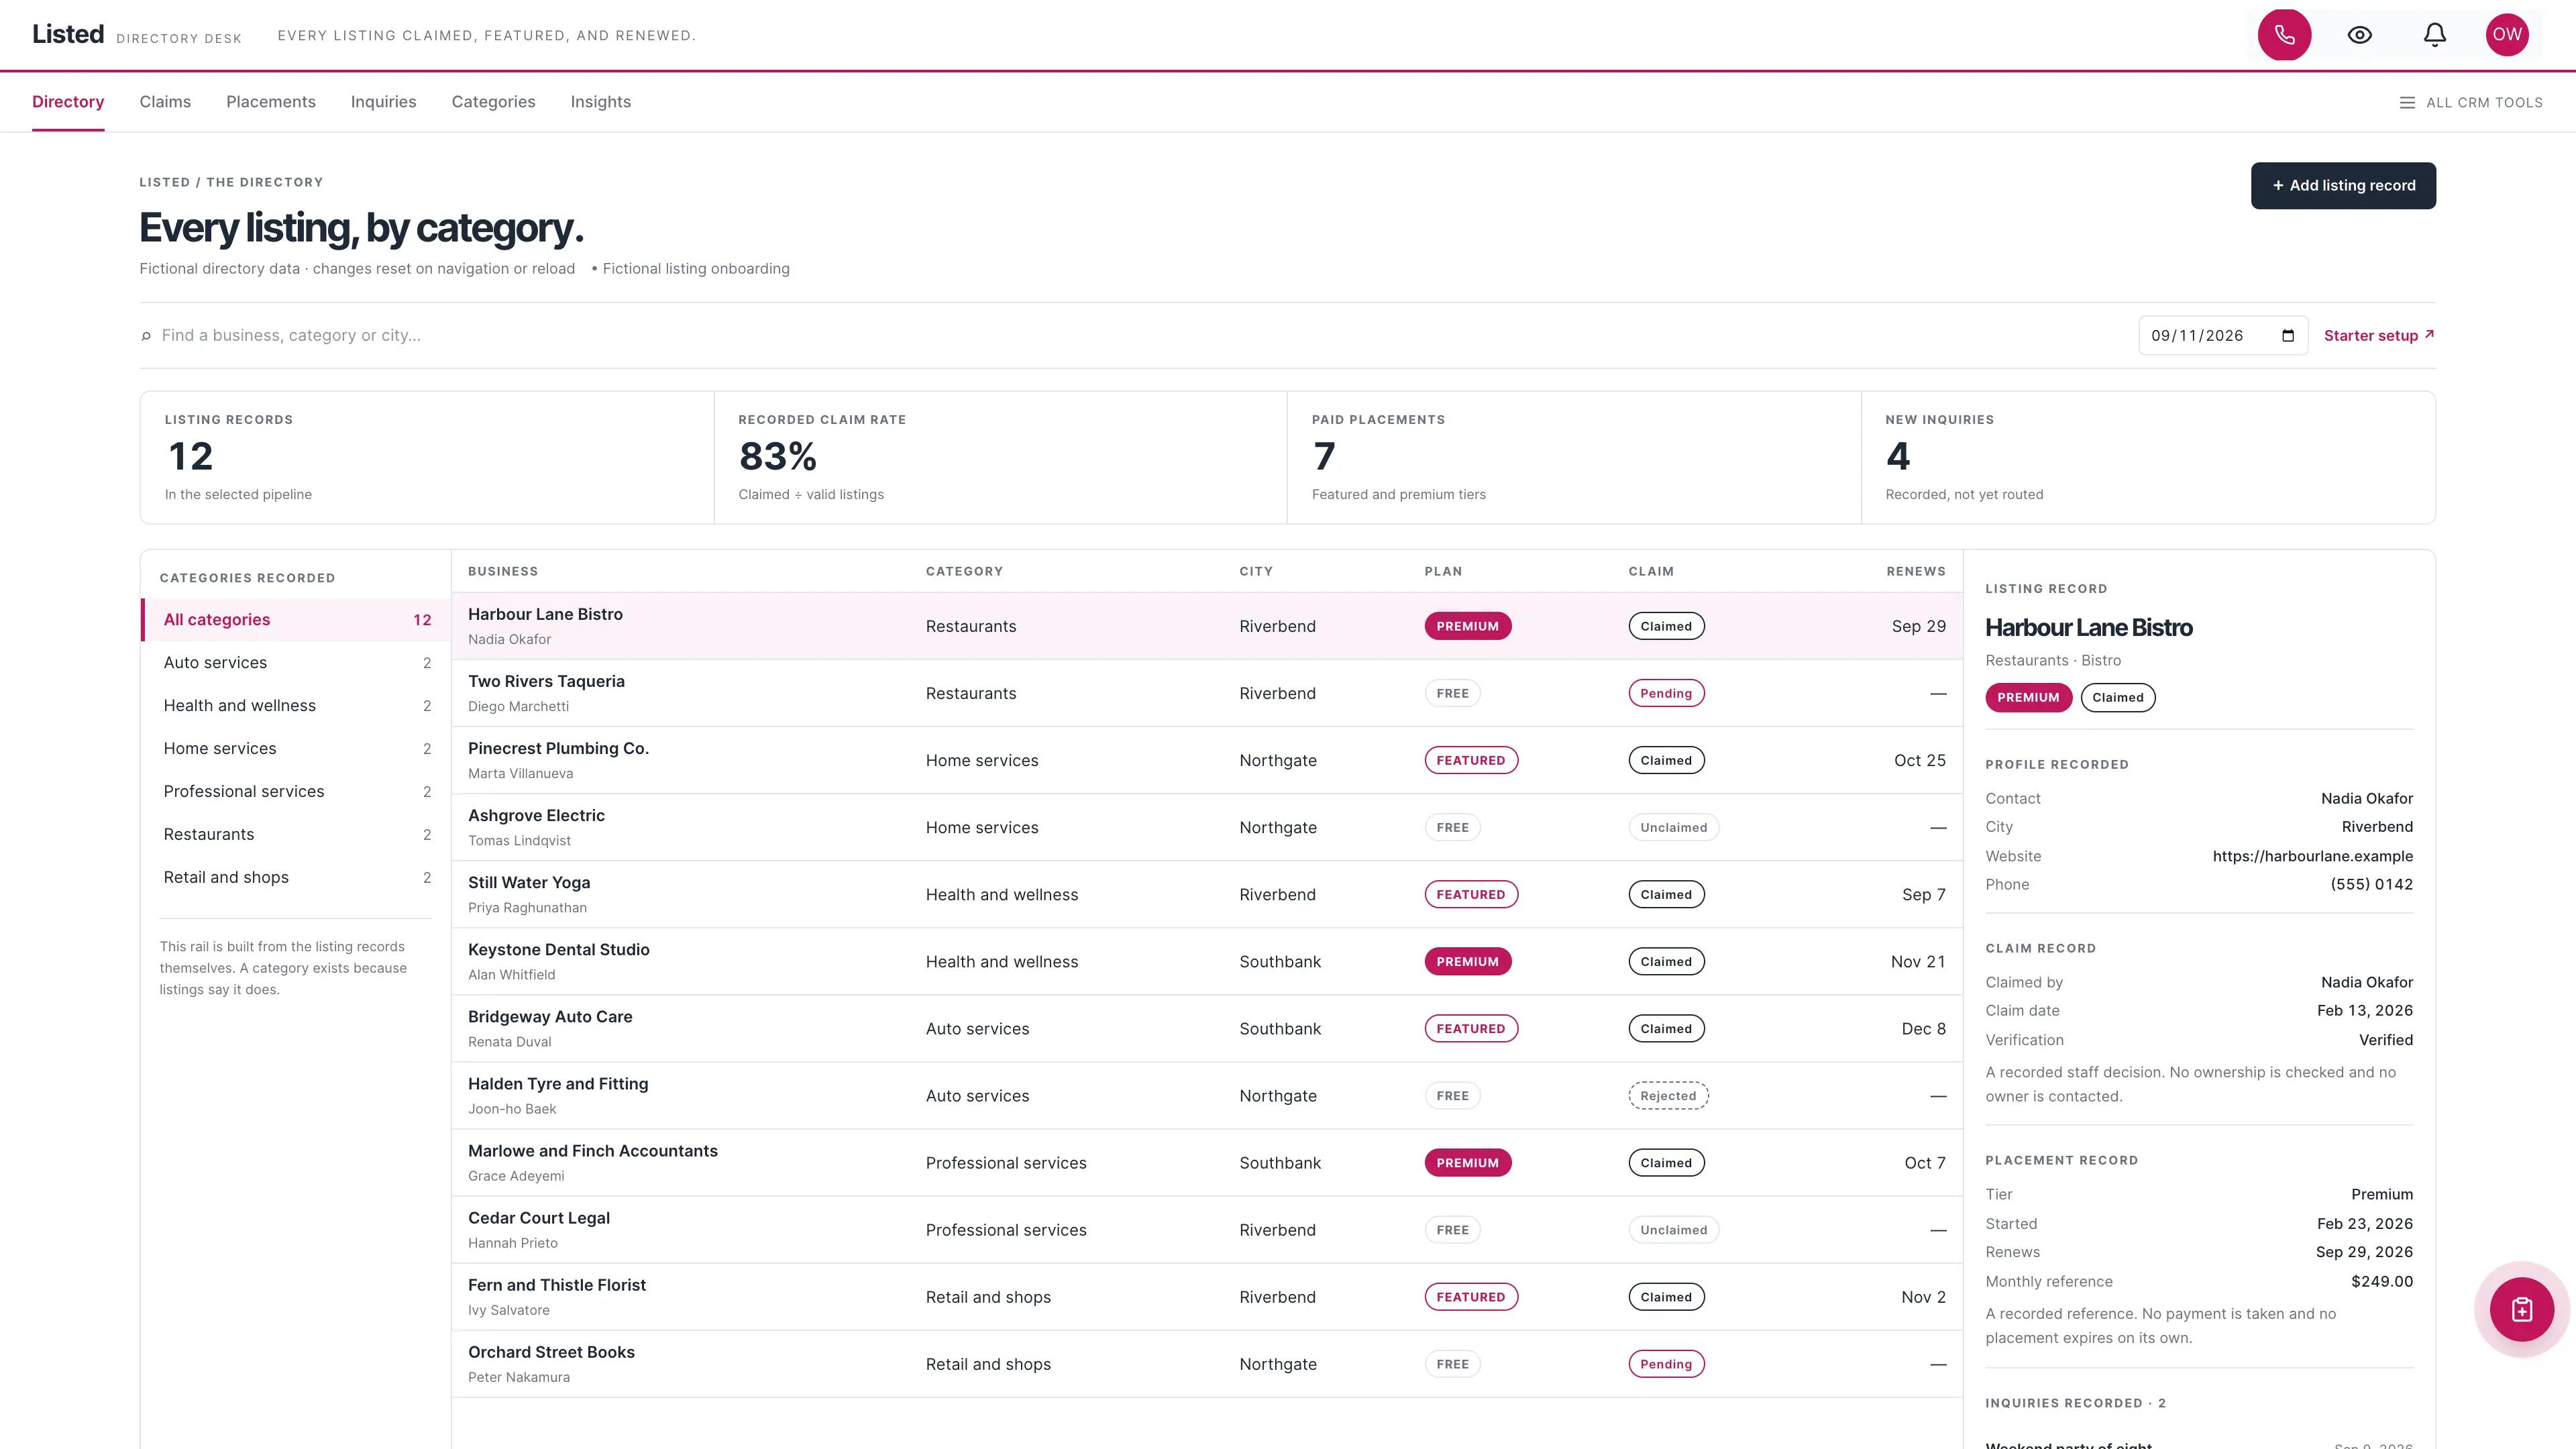Open the Starter setup link
Viewport: 2576px width, 1449px height.
point(2379,336)
